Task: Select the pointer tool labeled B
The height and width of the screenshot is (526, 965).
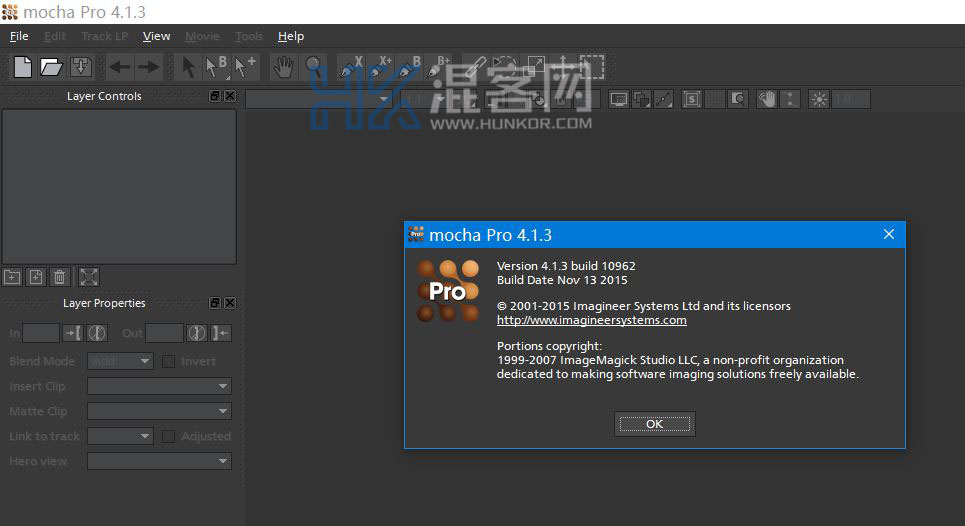Action: [216, 66]
